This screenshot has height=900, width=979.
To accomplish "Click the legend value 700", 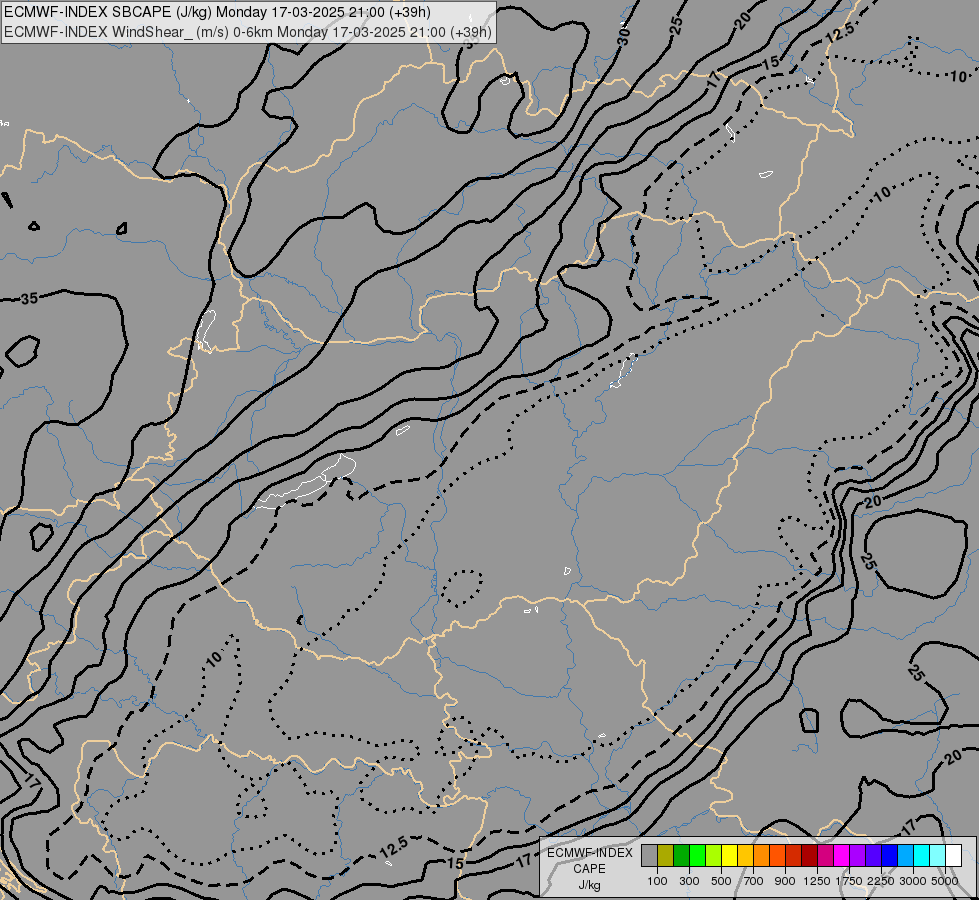I will tap(754, 881).
